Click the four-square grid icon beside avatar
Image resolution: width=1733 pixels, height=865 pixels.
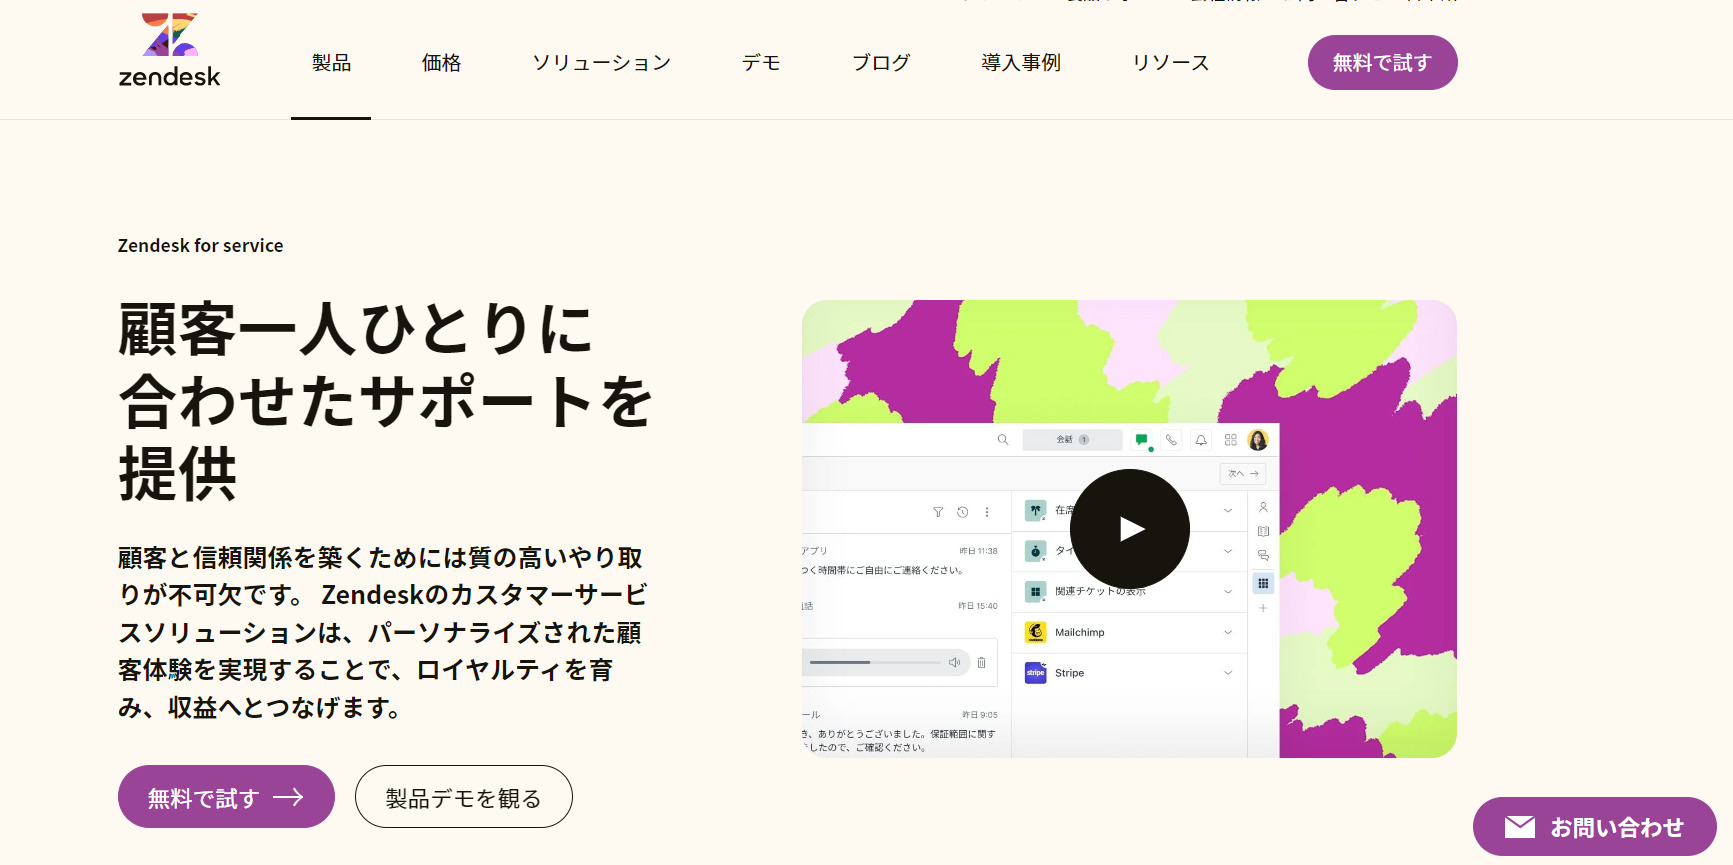coord(1231,440)
